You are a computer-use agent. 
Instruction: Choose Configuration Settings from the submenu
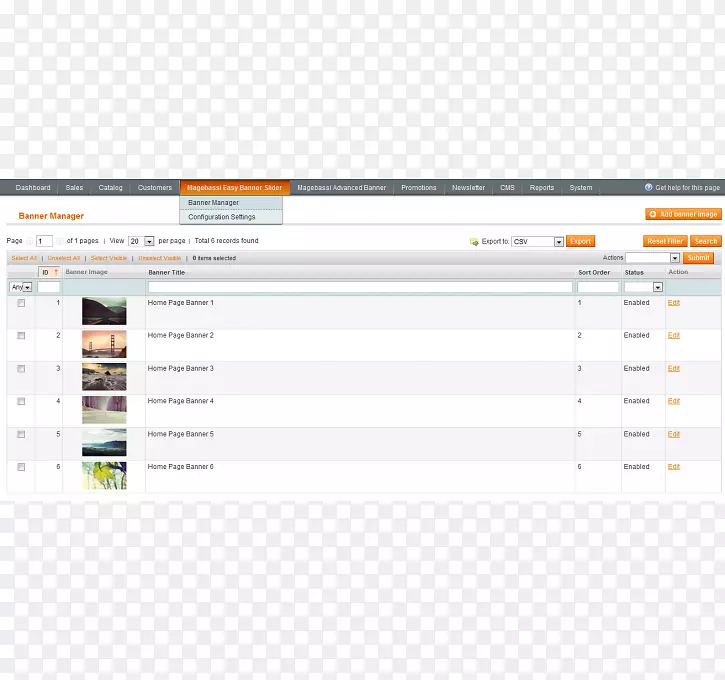[222, 217]
